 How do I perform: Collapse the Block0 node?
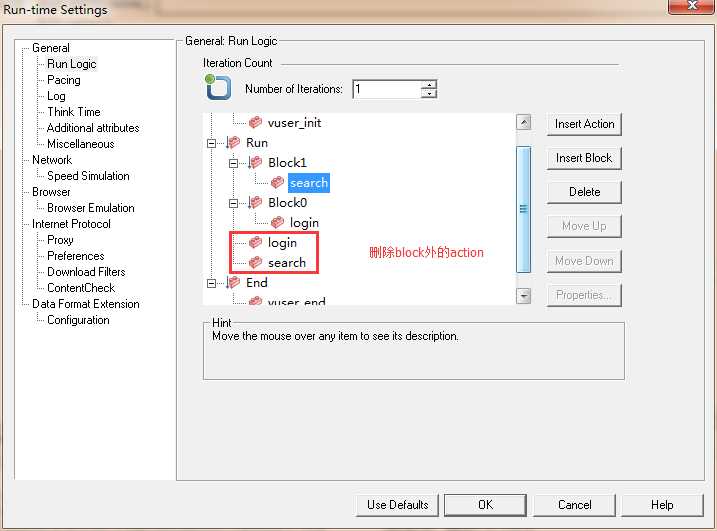(x=233, y=203)
